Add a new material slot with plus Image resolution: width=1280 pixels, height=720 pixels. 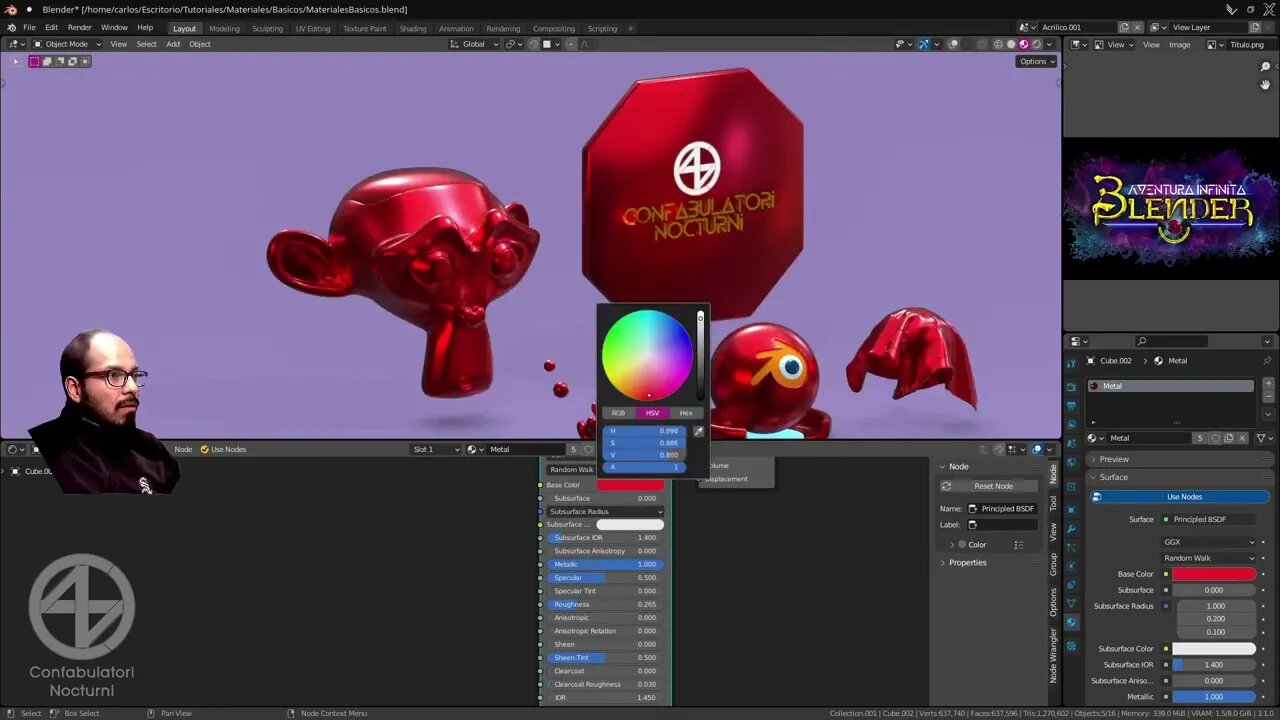1269,383
